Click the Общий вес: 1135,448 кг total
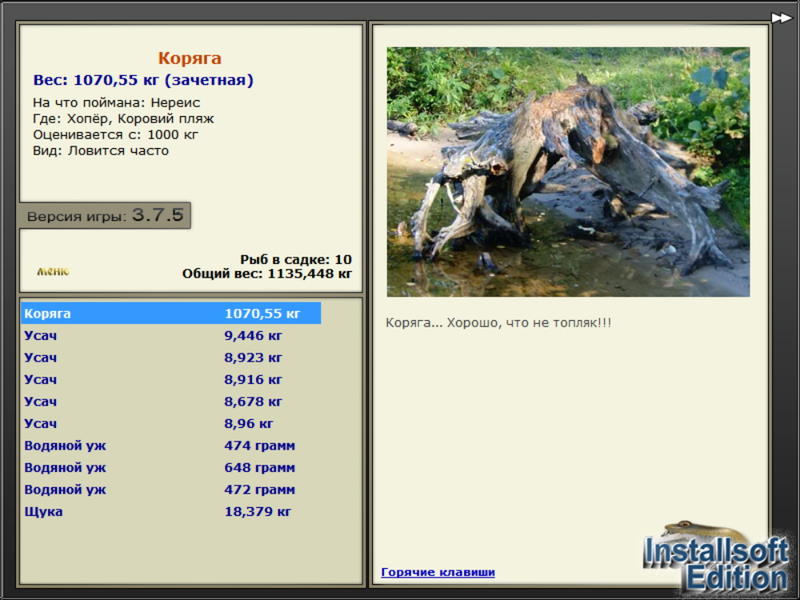 pyautogui.click(x=267, y=273)
